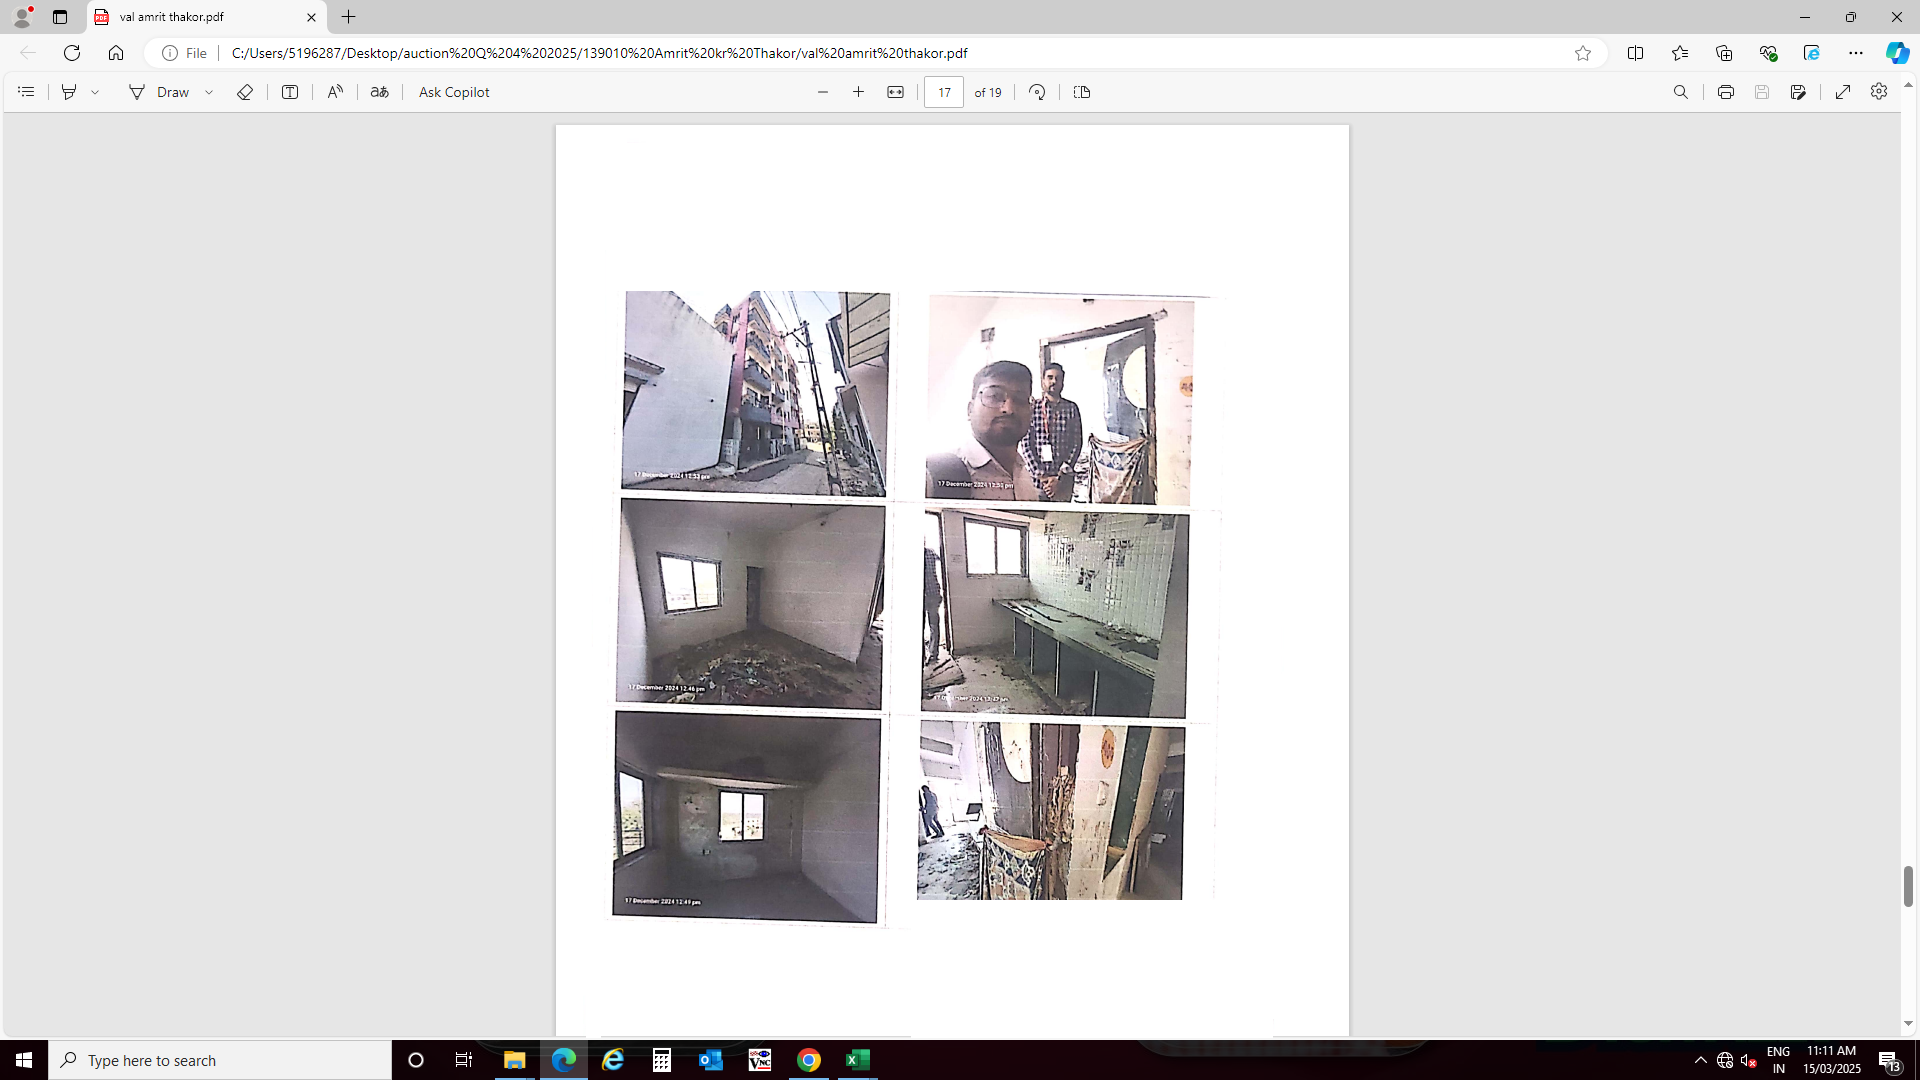This screenshot has width=1920, height=1080.
Task: Open the translate PDF tool
Action: (380, 92)
